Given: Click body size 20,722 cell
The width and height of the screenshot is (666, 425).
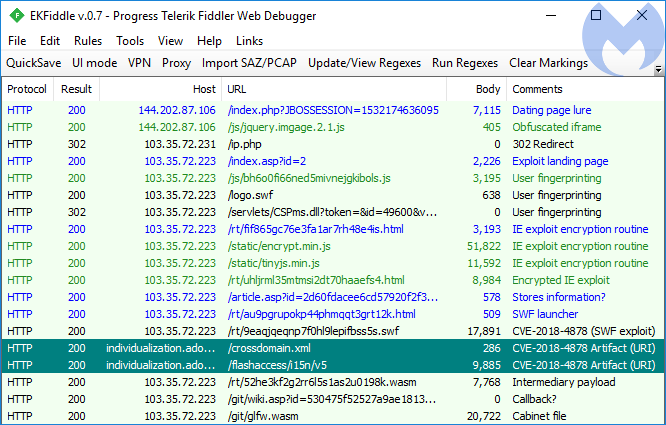Looking at the screenshot, I should coord(484,416).
